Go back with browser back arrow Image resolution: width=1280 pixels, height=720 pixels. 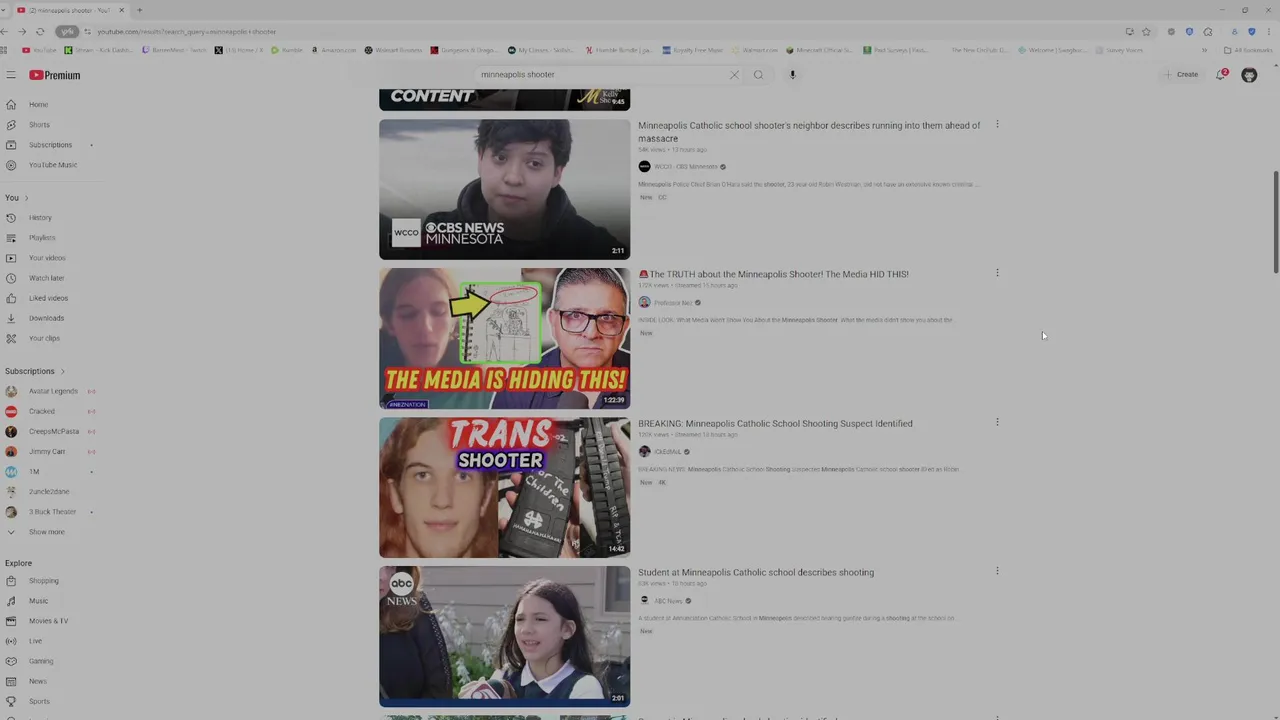[6, 32]
